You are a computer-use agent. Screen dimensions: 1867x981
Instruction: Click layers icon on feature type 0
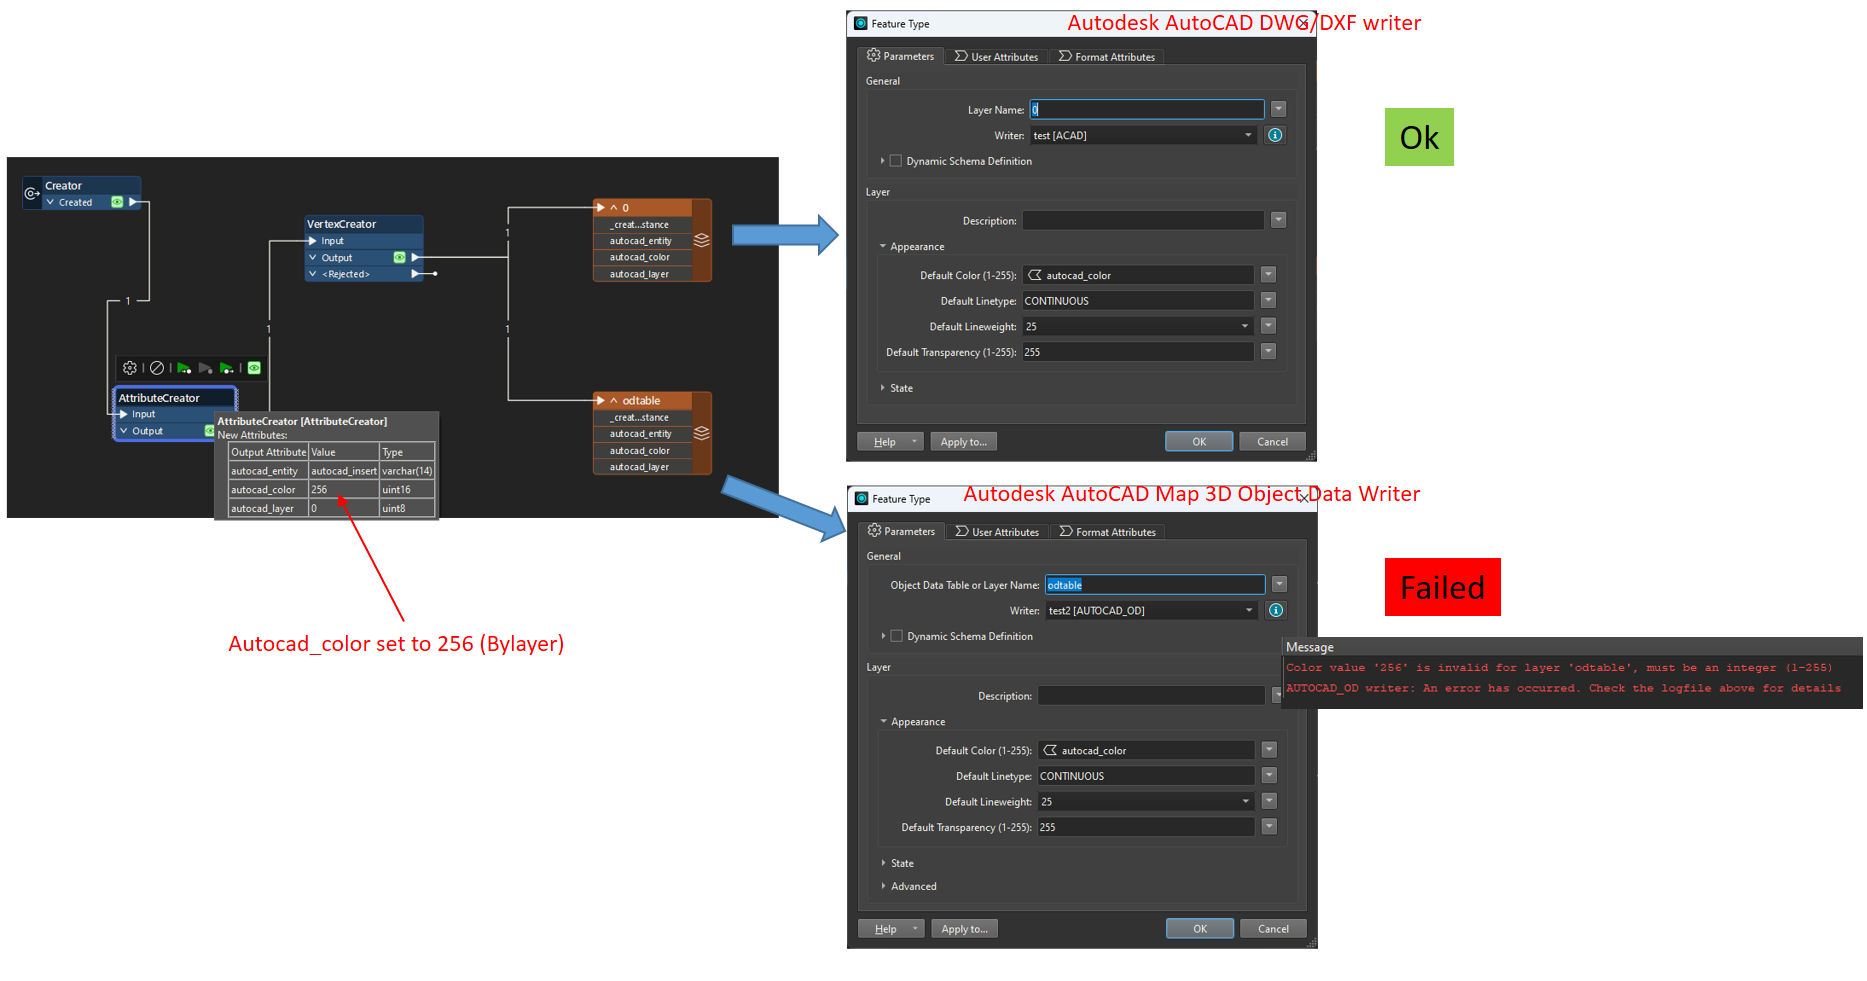coord(702,240)
